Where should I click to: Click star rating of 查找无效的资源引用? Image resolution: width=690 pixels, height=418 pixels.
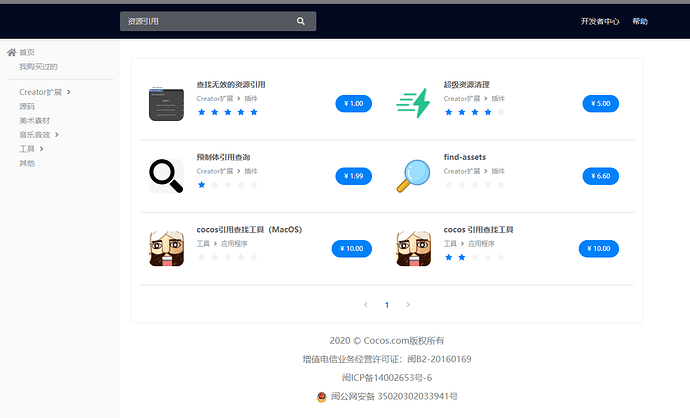[228, 112]
